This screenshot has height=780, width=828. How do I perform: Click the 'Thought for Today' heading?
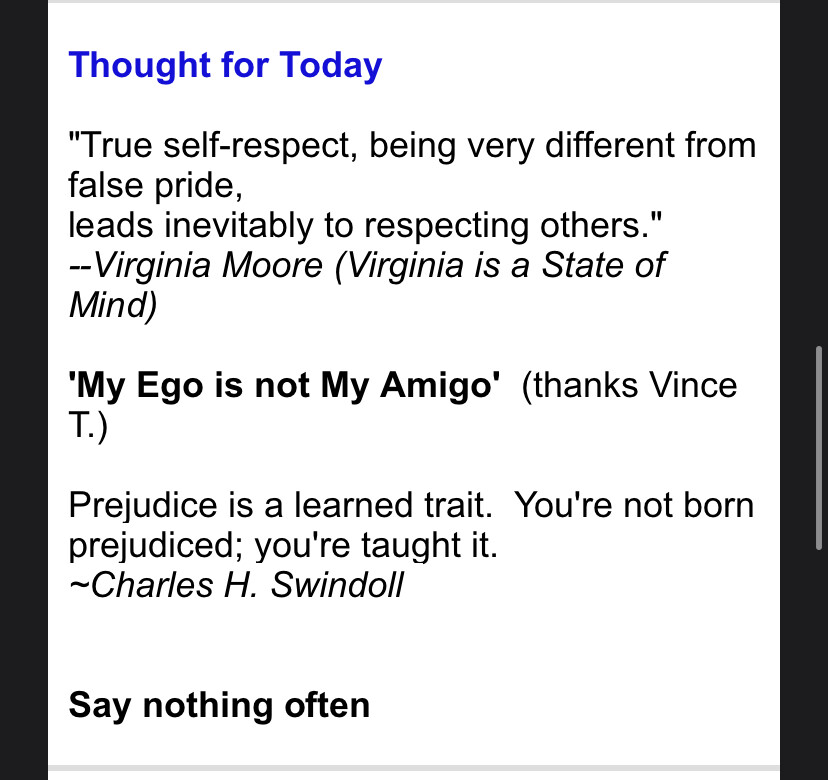(225, 66)
